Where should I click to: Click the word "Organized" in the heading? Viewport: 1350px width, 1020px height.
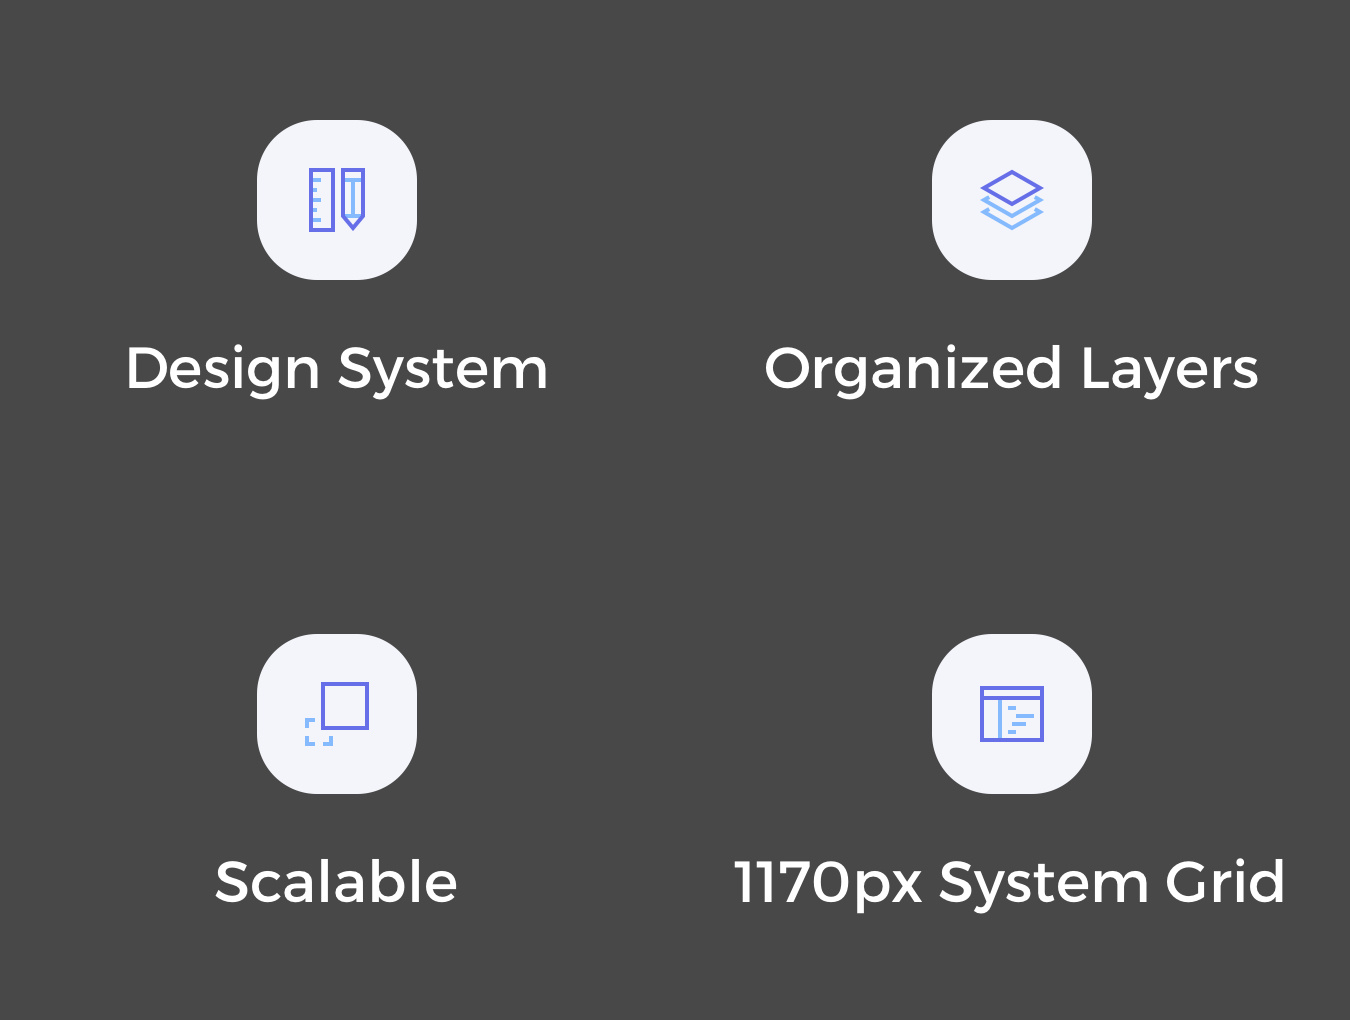(x=913, y=369)
